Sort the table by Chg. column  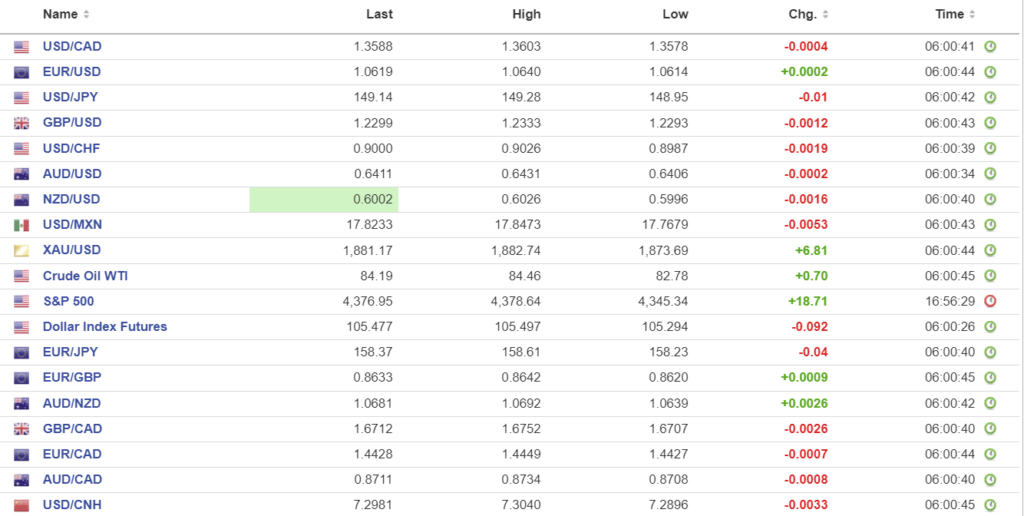(x=809, y=15)
